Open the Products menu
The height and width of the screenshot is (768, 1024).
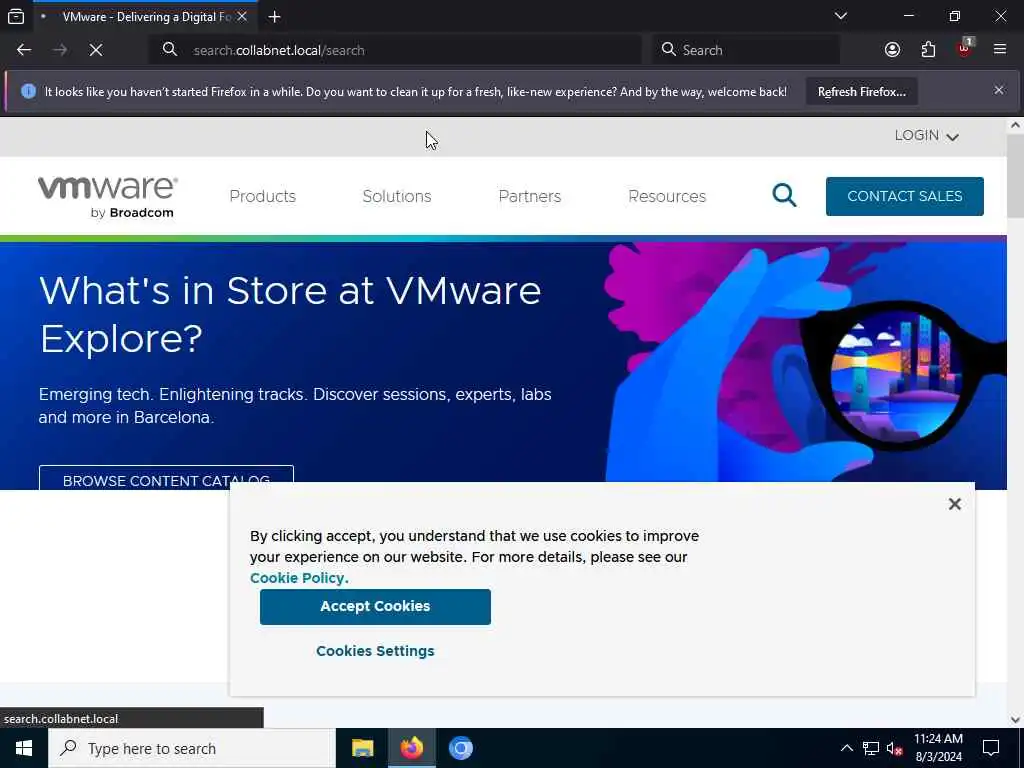(x=263, y=196)
